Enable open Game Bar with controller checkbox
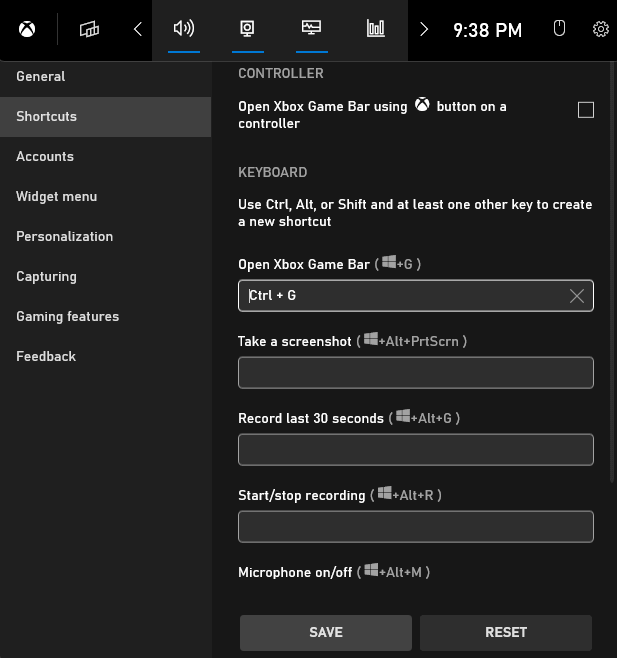Screen dimensions: 617x658 coord(586,110)
